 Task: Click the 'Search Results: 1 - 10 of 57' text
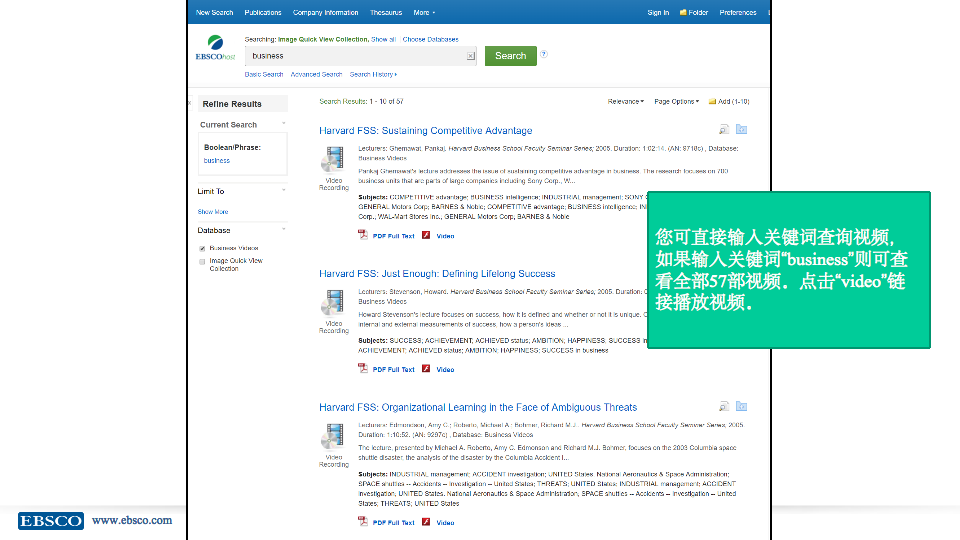[361, 102]
